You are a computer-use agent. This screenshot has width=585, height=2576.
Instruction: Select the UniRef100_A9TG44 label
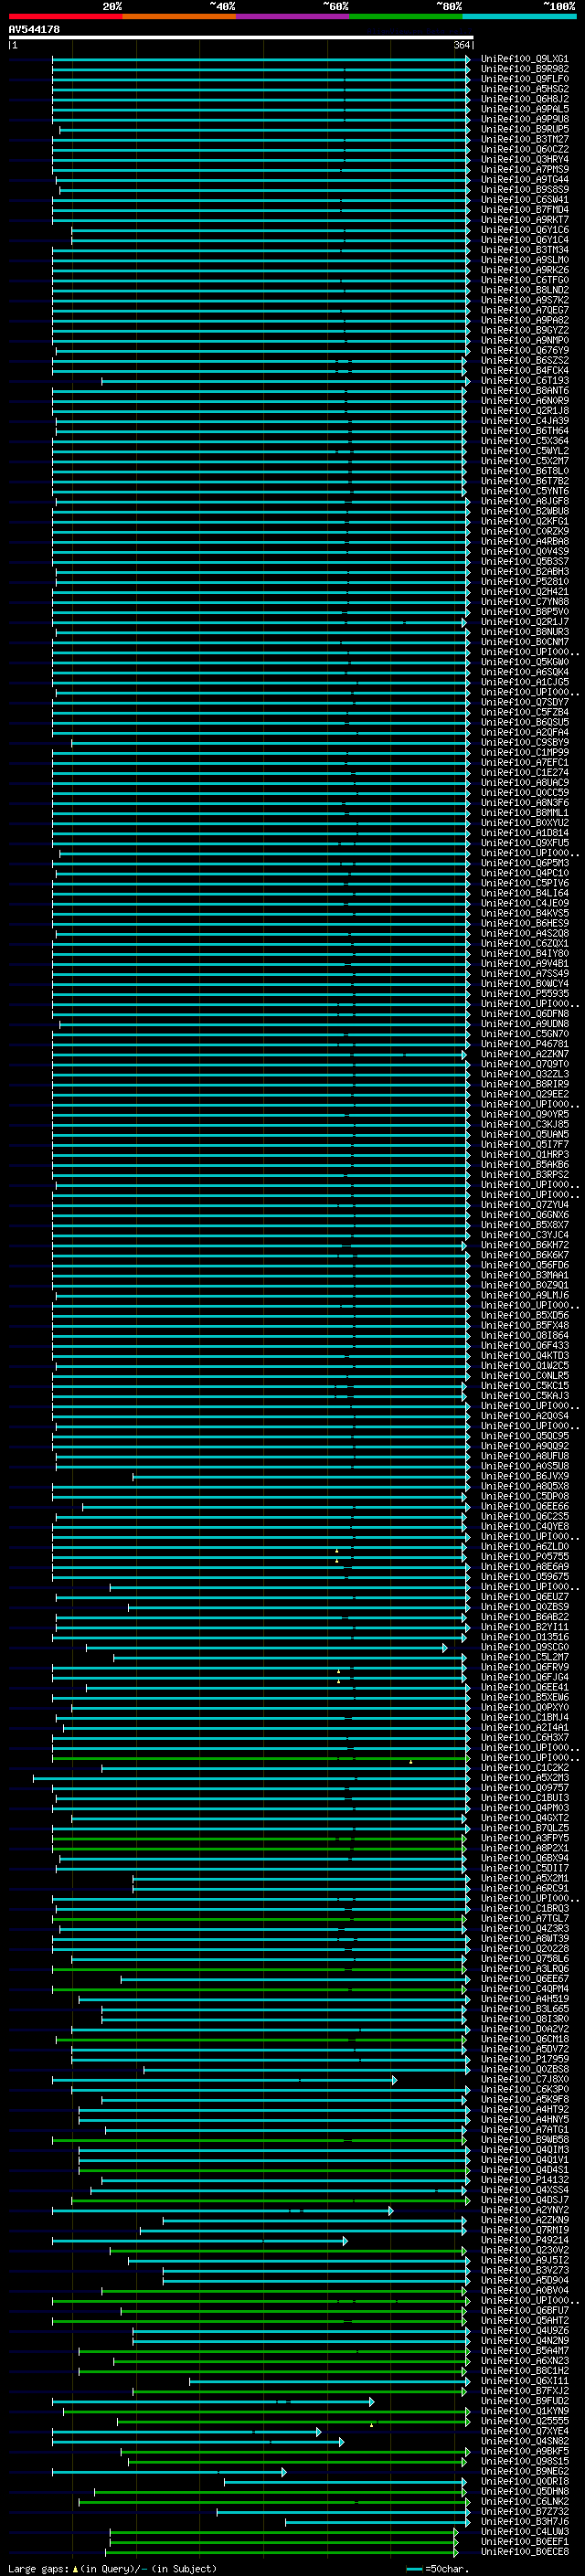[x=524, y=180]
